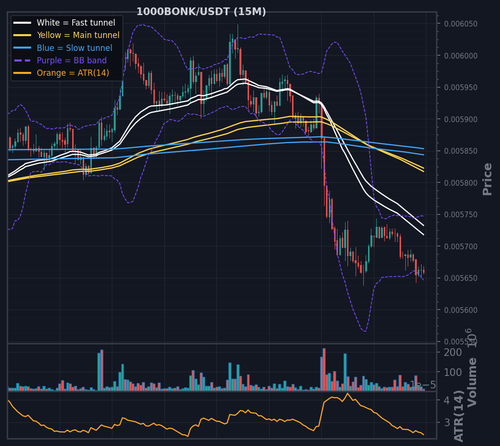Click the ATR(14) axis title
Image resolution: width=500 pixels, height=446 pixels.
pos(459,416)
